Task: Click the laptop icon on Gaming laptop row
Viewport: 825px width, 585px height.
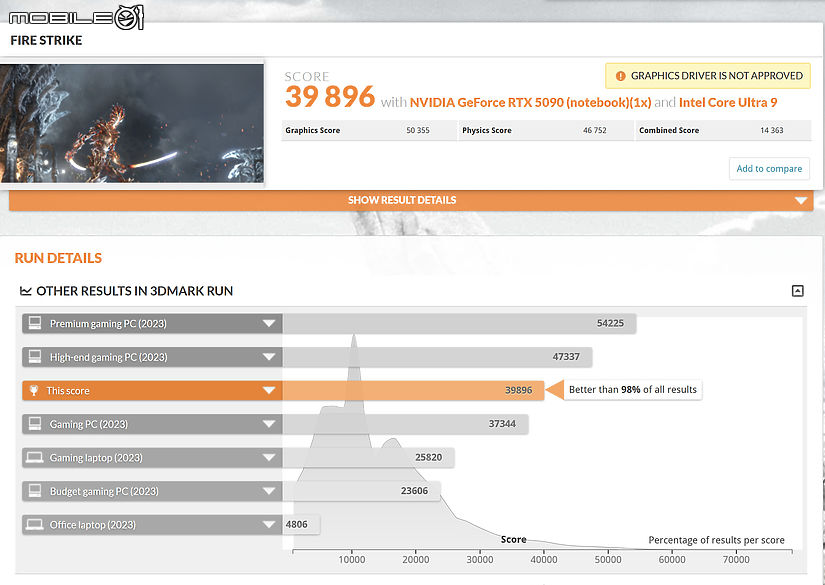Action: pyautogui.click(x=35, y=457)
